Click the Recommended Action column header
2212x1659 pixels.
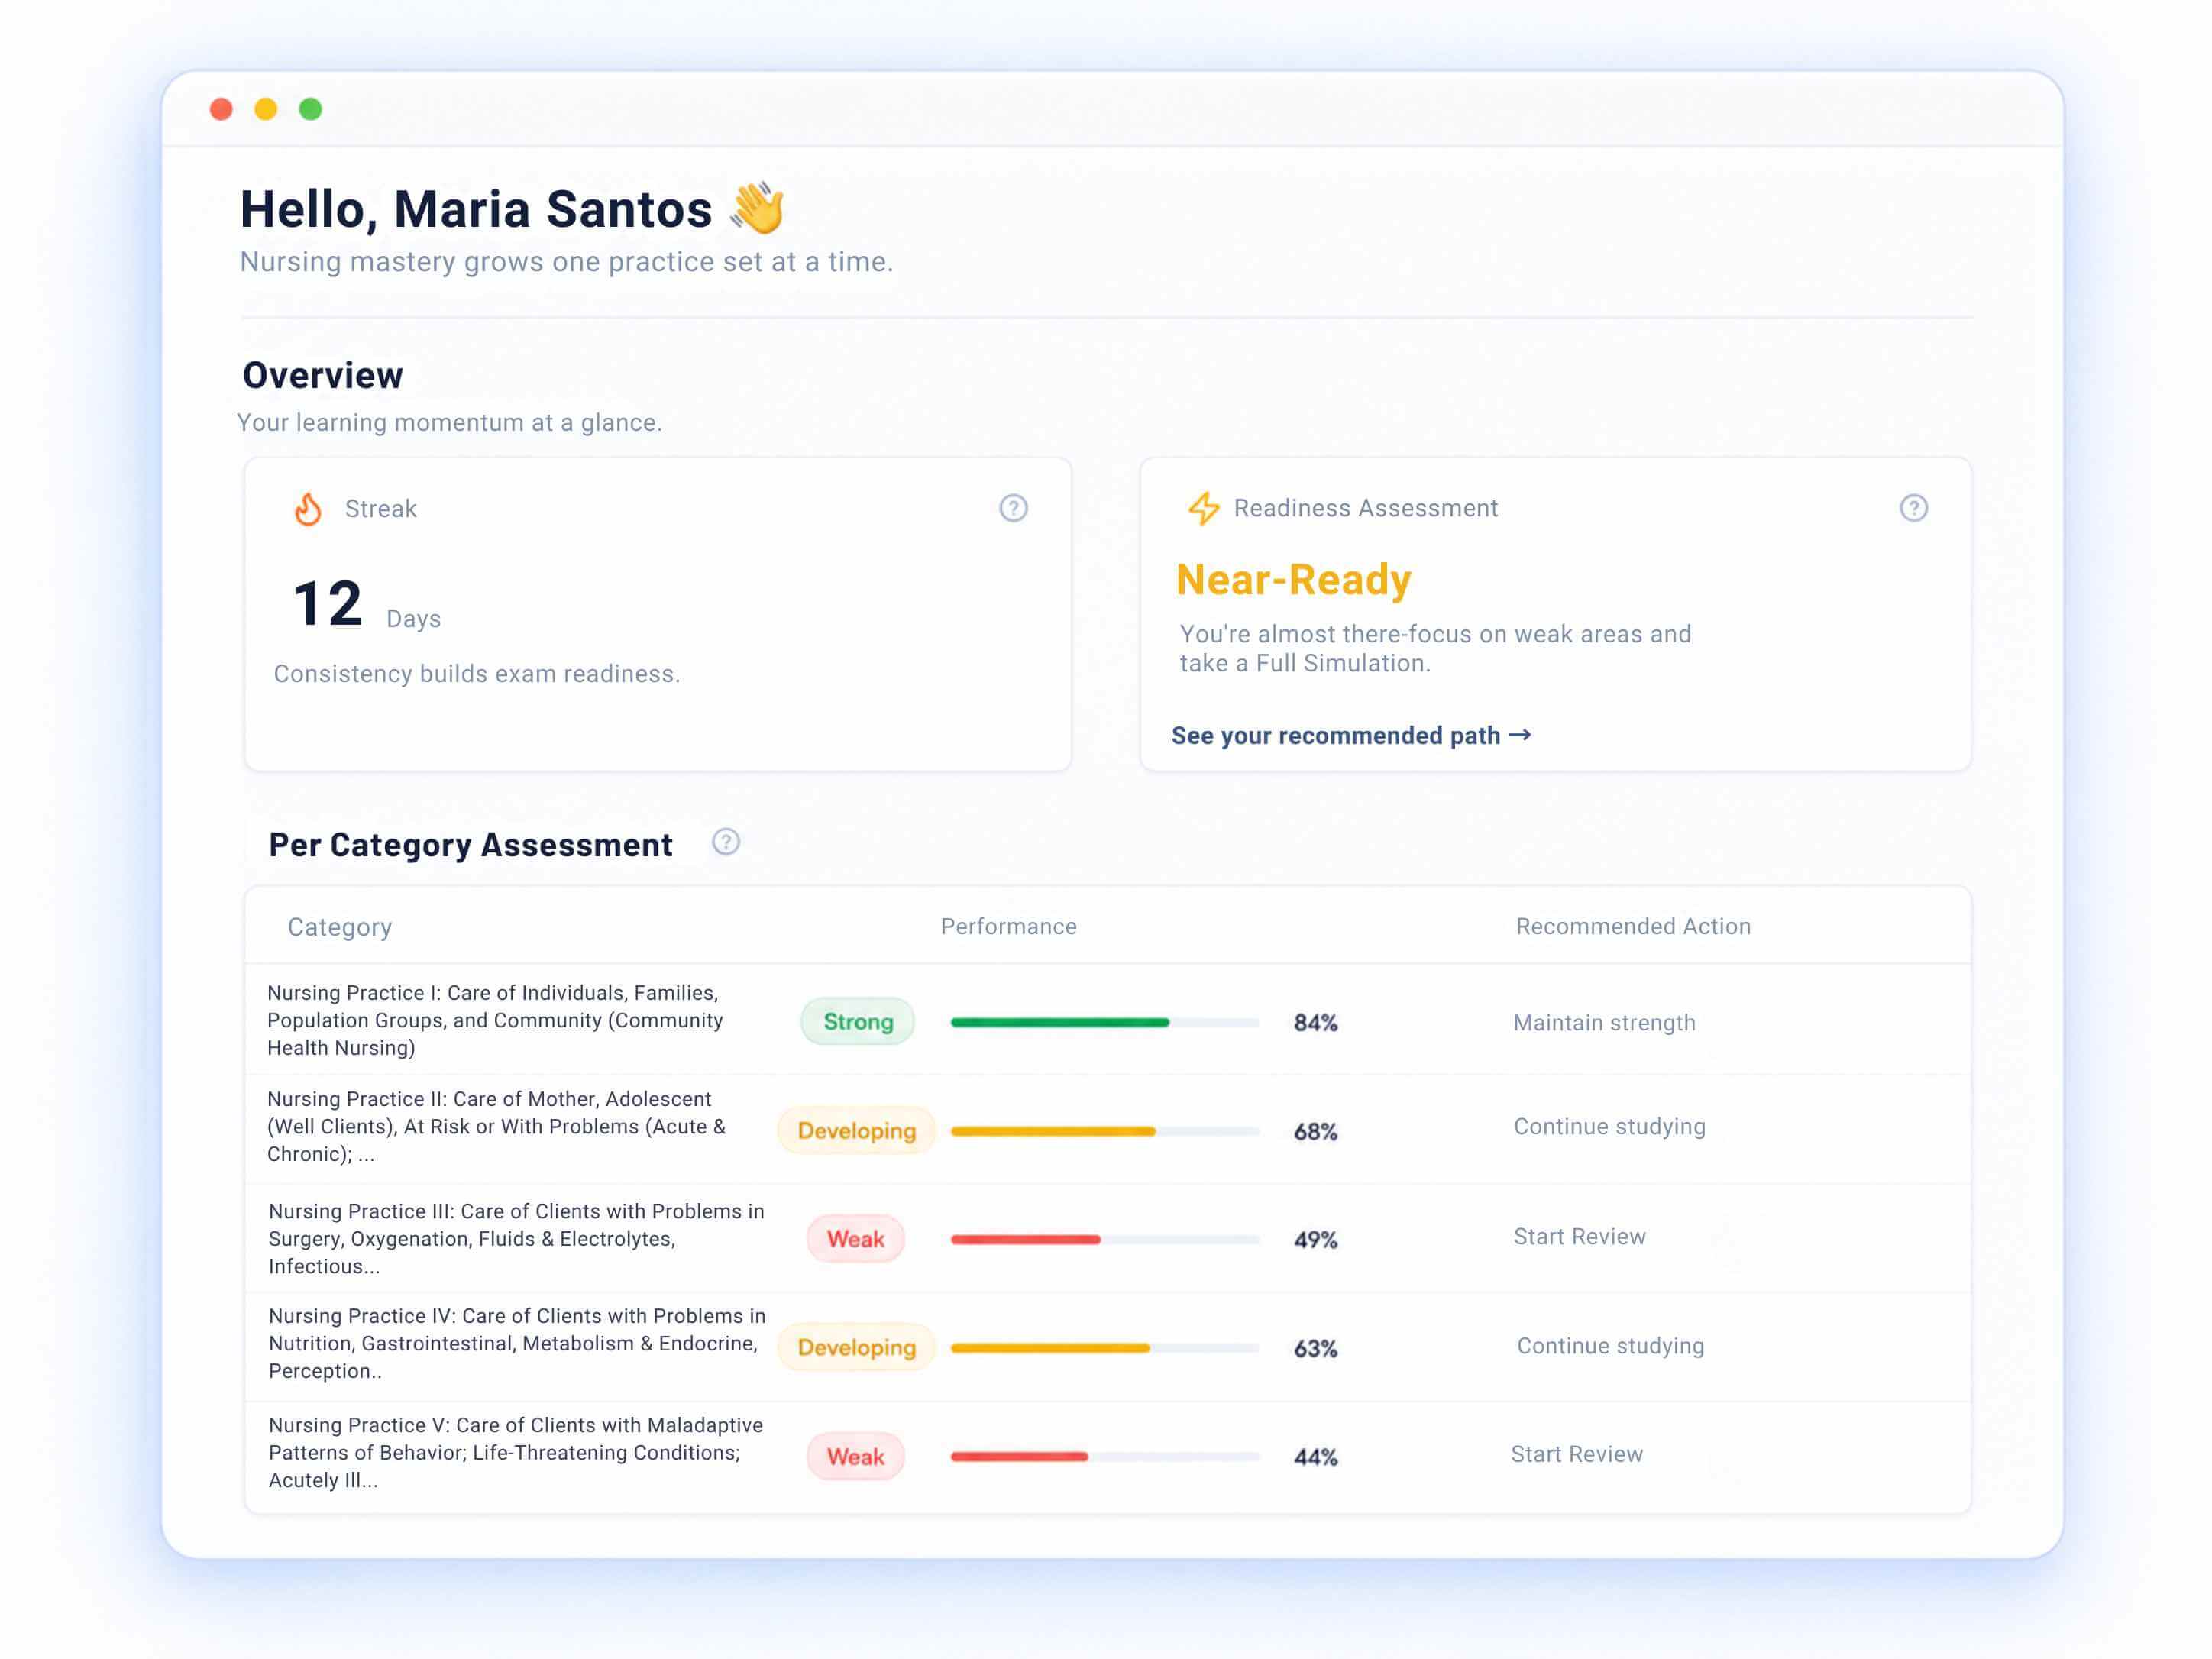click(1633, 926)
